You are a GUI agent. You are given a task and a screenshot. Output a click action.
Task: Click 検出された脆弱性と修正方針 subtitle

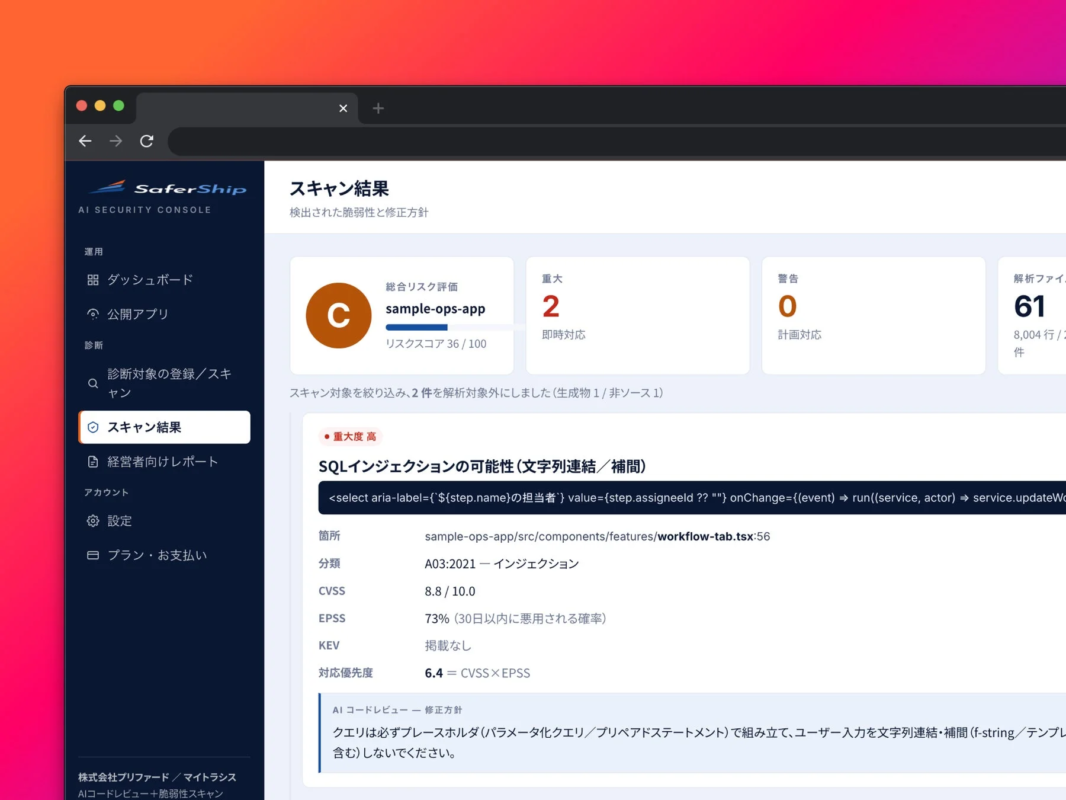click(359, 213)
